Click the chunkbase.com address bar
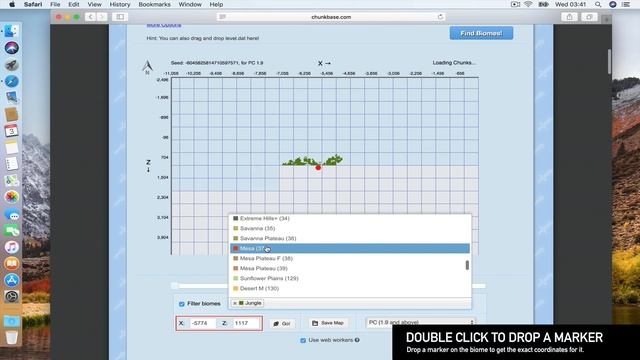This screenshot has height=360, width=640. [331, 17]
